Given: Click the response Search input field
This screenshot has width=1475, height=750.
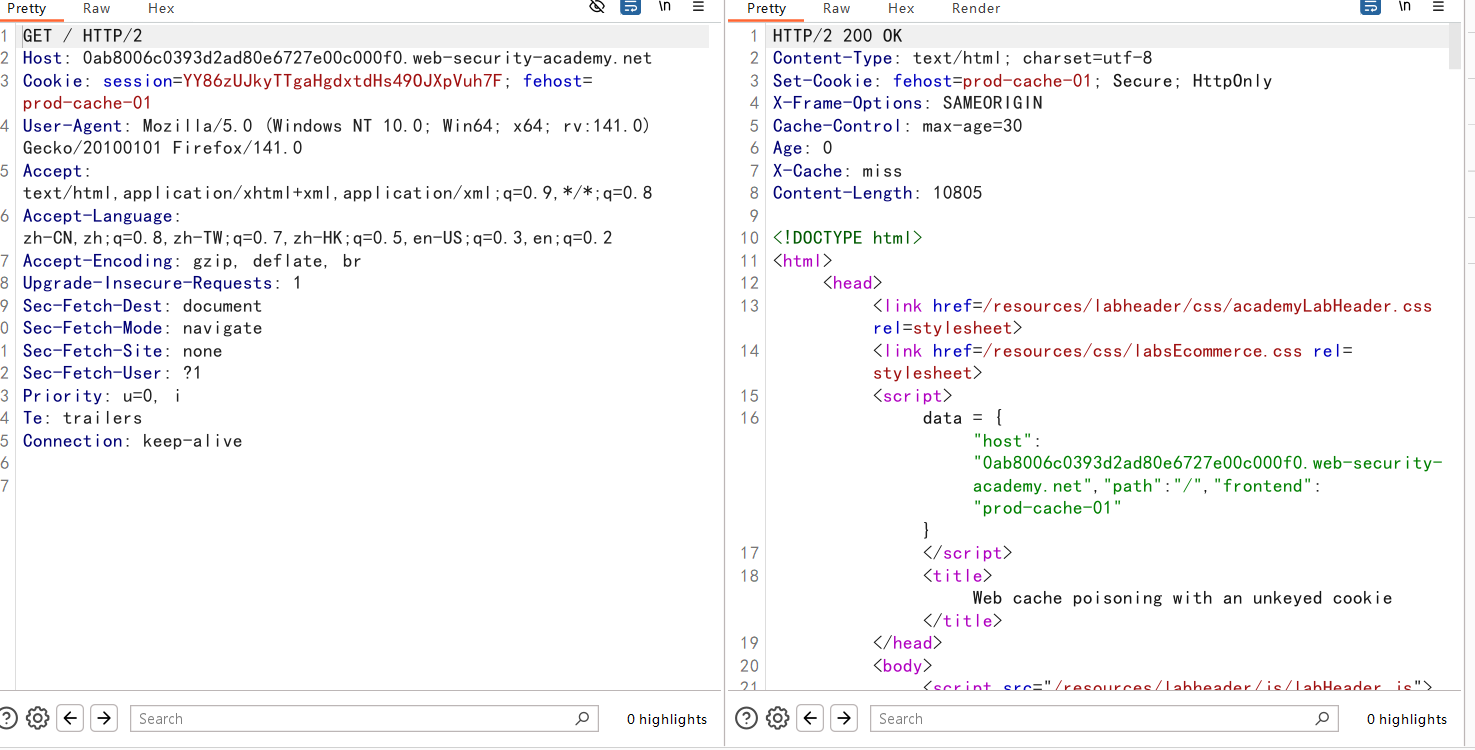Looking at the screenshot, I should pyautogui.click(x=1090, y=718).
